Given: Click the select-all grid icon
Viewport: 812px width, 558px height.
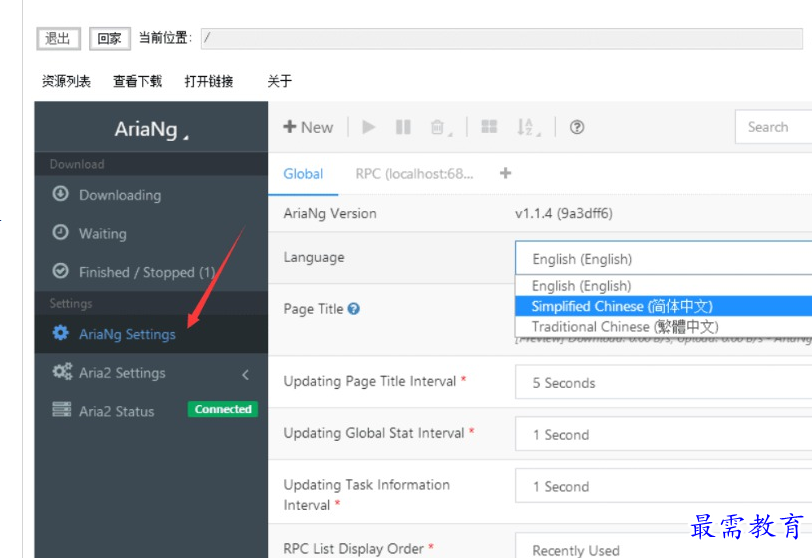Looking at the screenshot, I should (489, 127).
